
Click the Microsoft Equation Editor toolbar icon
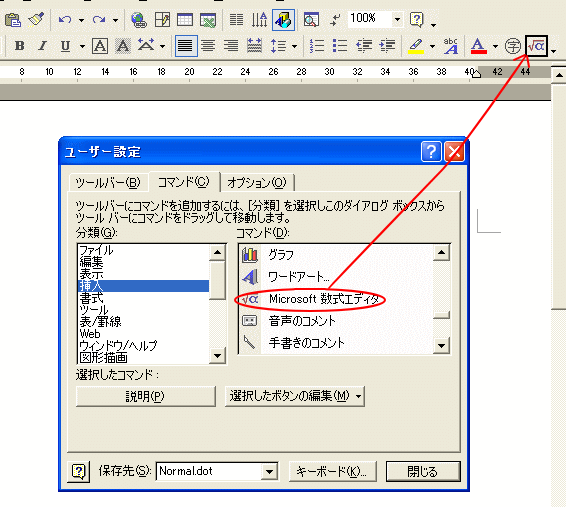(536, 46)
